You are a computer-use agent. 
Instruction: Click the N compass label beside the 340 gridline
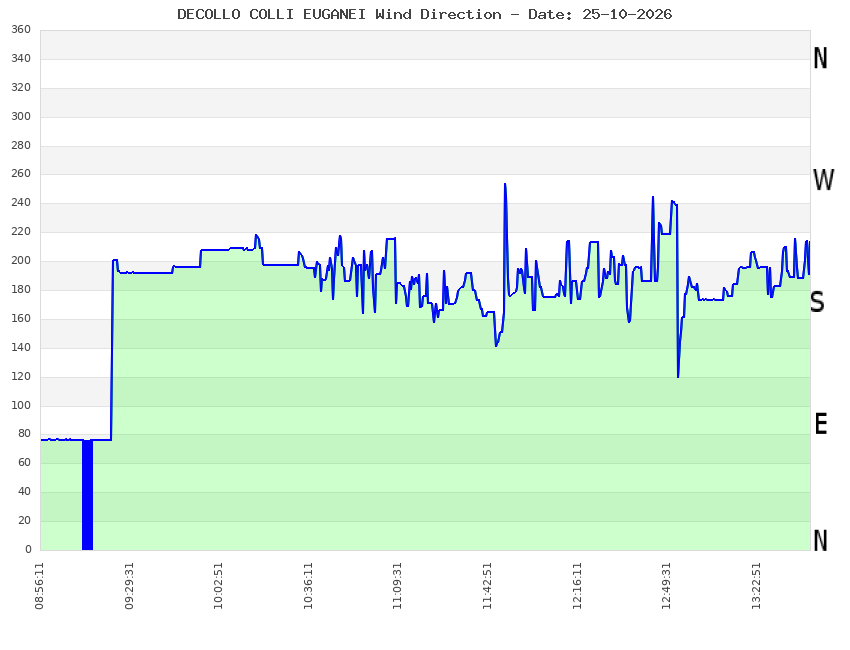(x=820, y=58)
